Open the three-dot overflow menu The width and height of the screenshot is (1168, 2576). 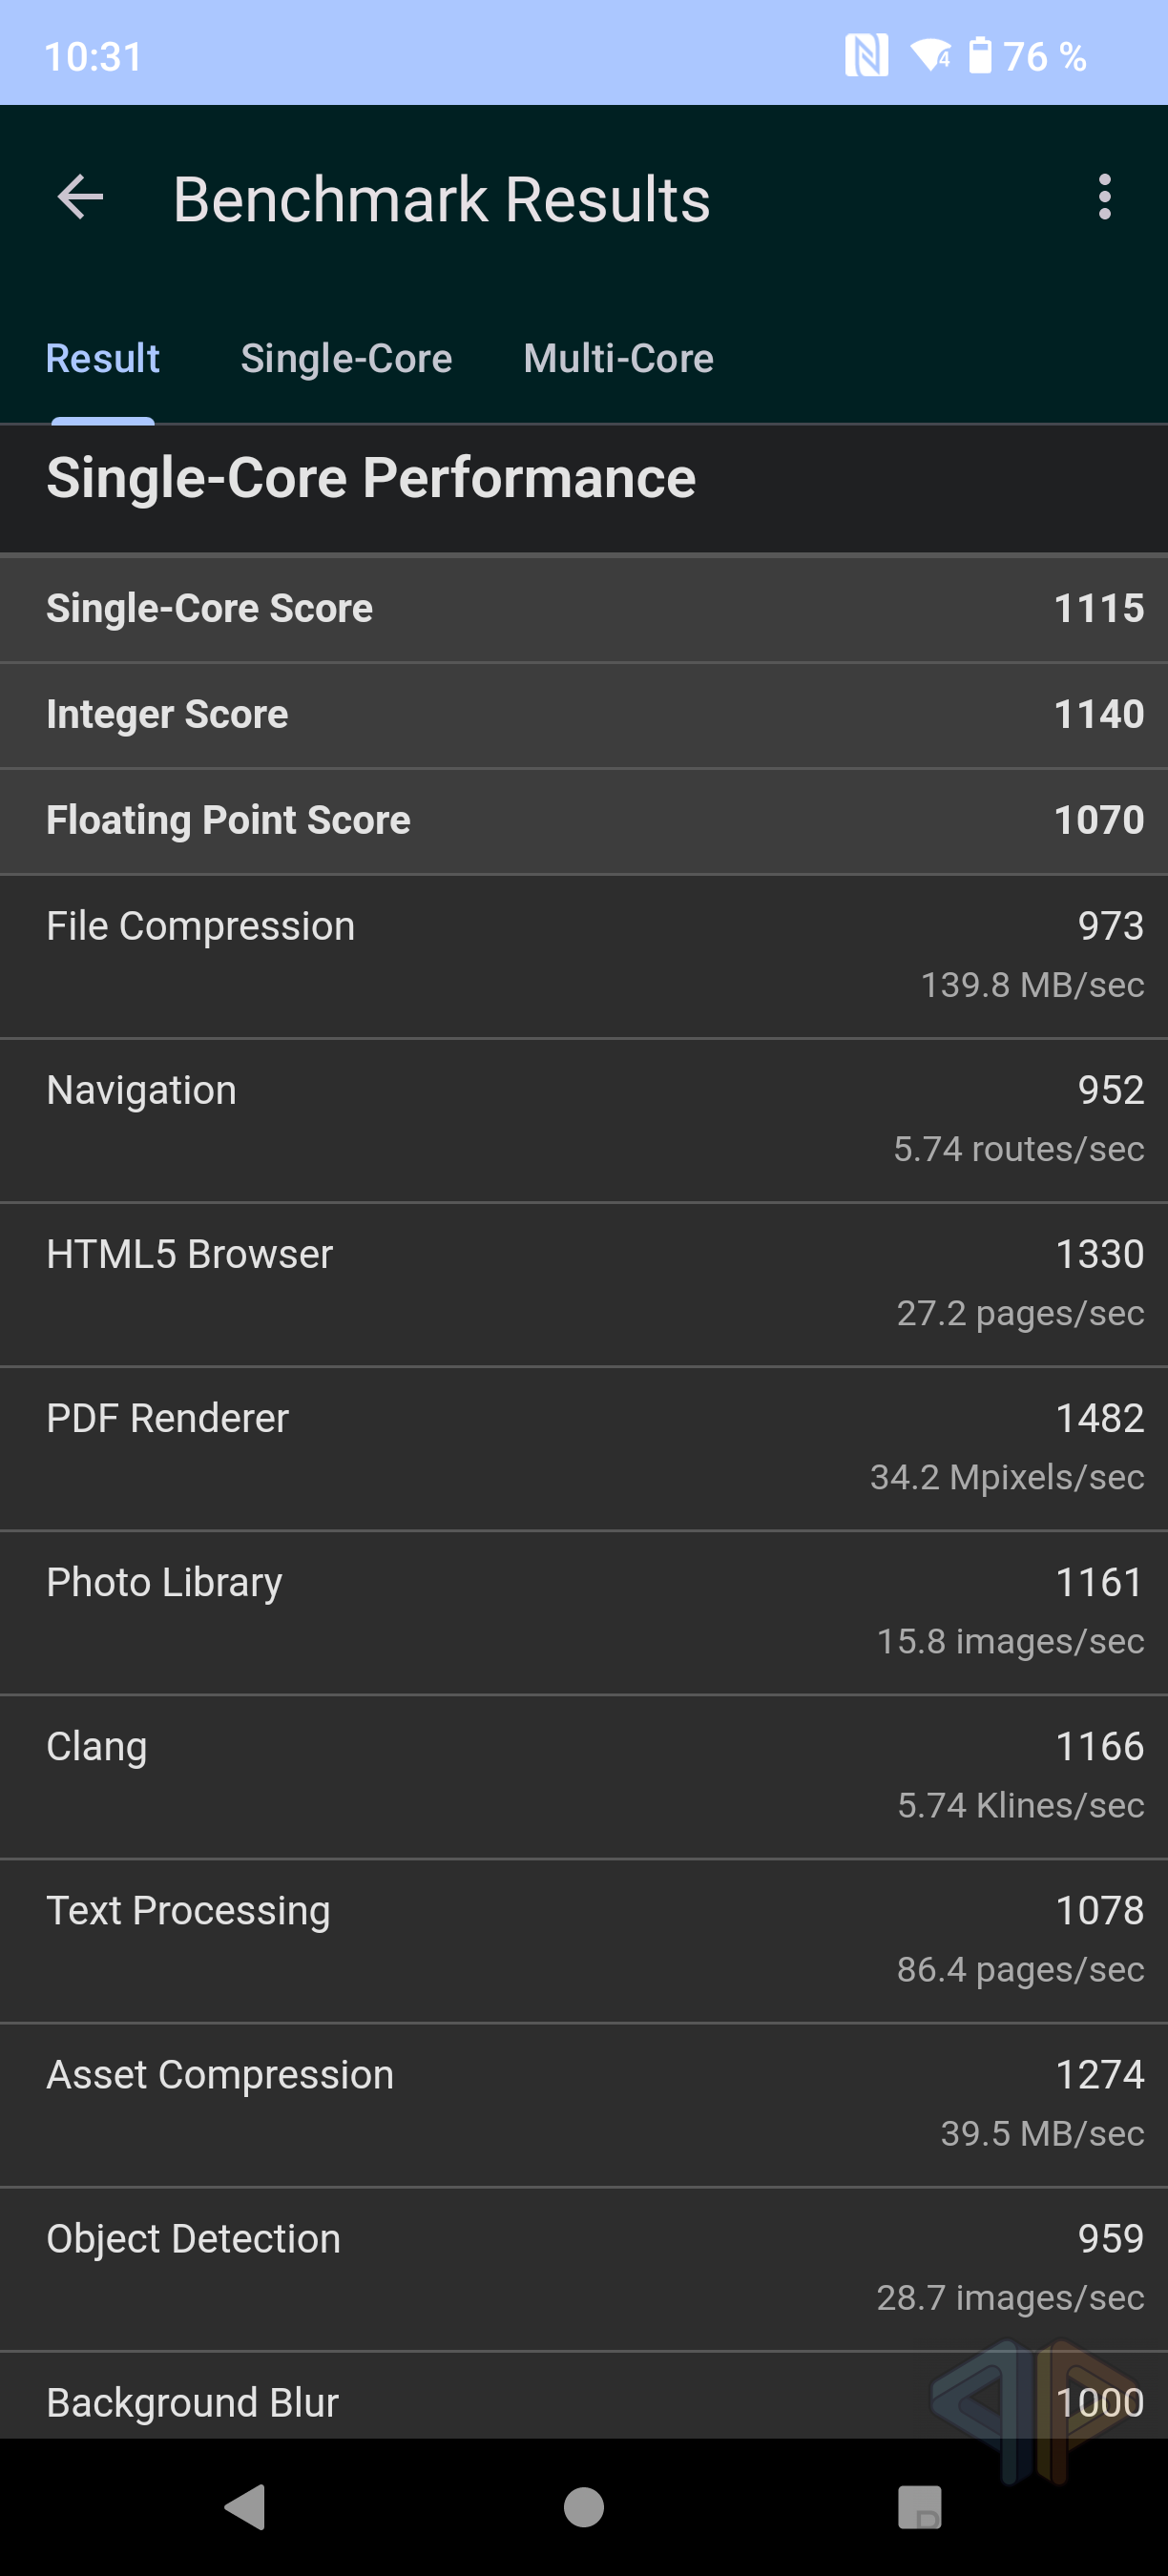tap(1104, 197)
